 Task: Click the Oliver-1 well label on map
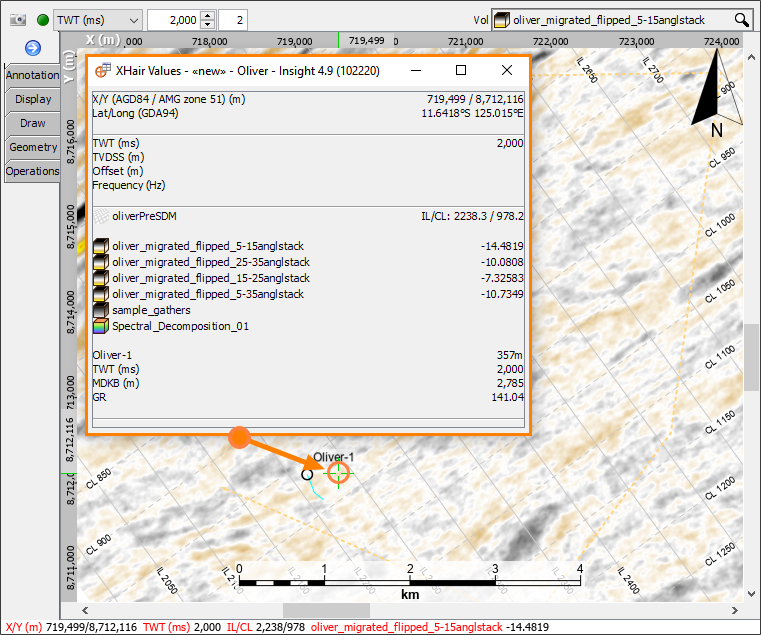[333, 457]
